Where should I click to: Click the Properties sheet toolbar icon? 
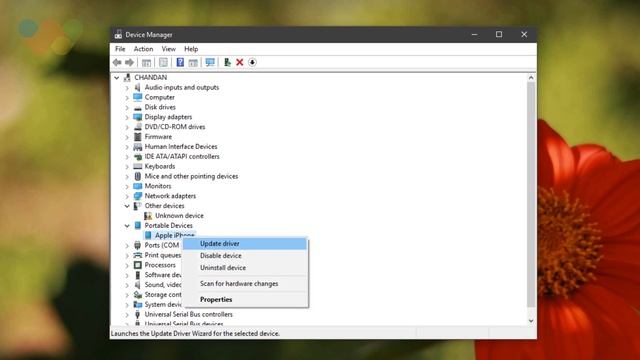[x=163, y=62]
